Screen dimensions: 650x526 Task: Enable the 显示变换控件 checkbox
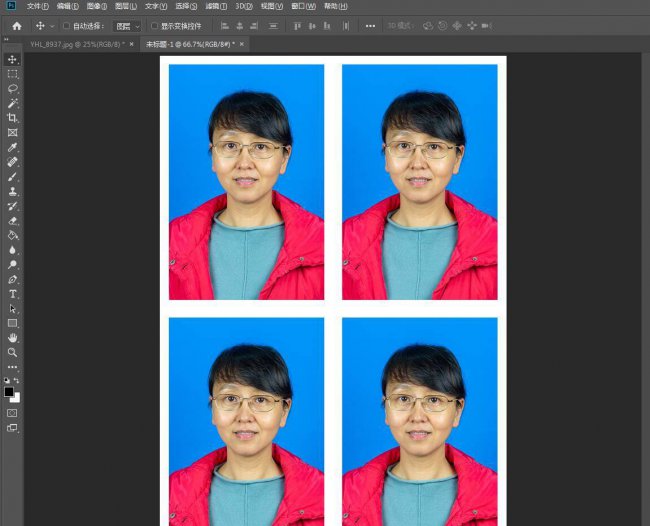click(x=154, y=26)
